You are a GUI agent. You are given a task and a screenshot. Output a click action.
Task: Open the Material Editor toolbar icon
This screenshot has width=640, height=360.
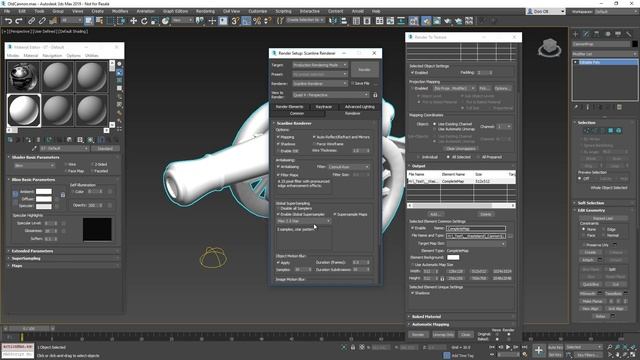[x=414, y=21]
